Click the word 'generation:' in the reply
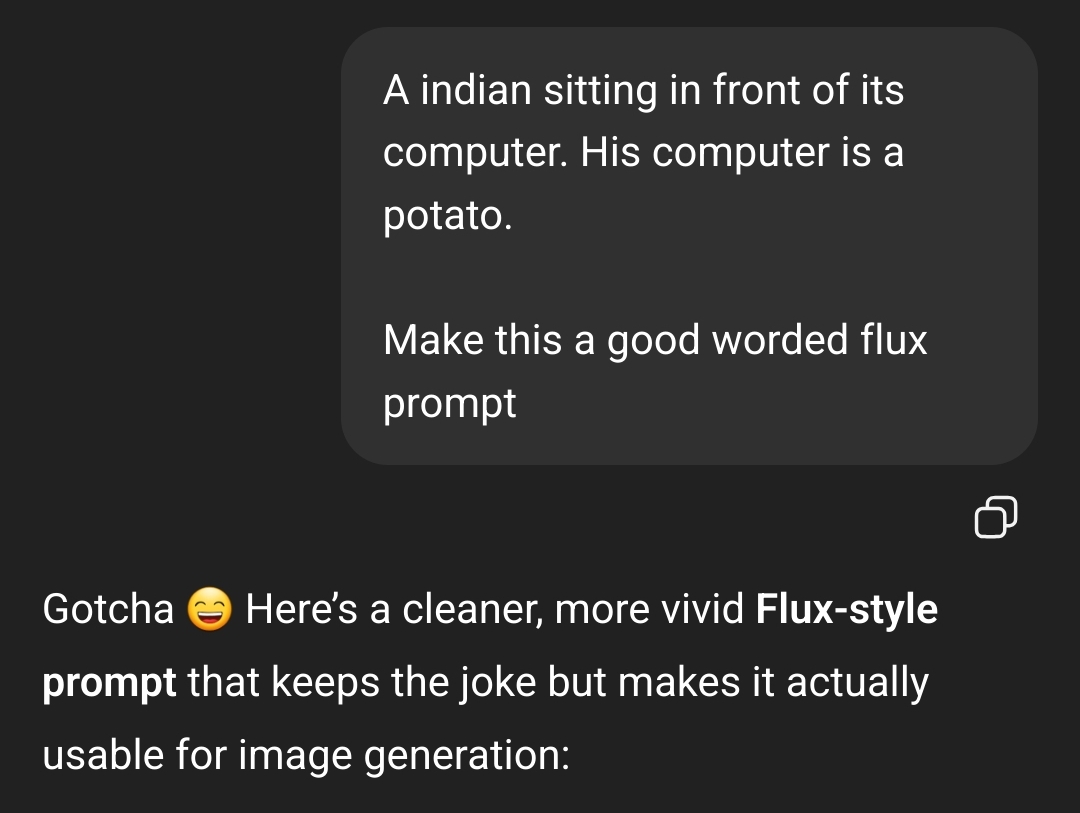 click(x=466, y=756)
